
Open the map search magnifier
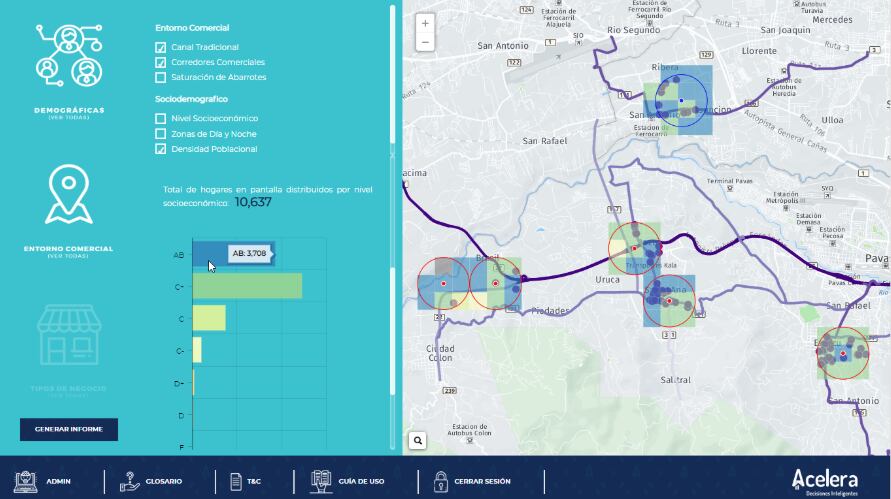418,440
